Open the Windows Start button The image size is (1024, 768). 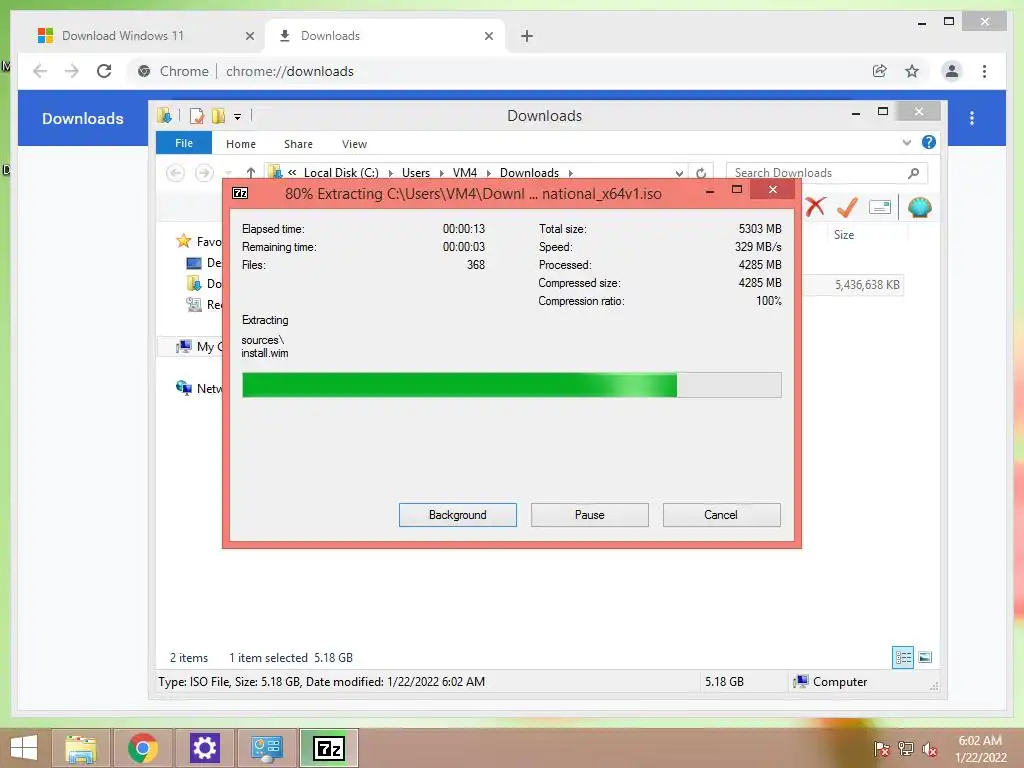[24, 748]
